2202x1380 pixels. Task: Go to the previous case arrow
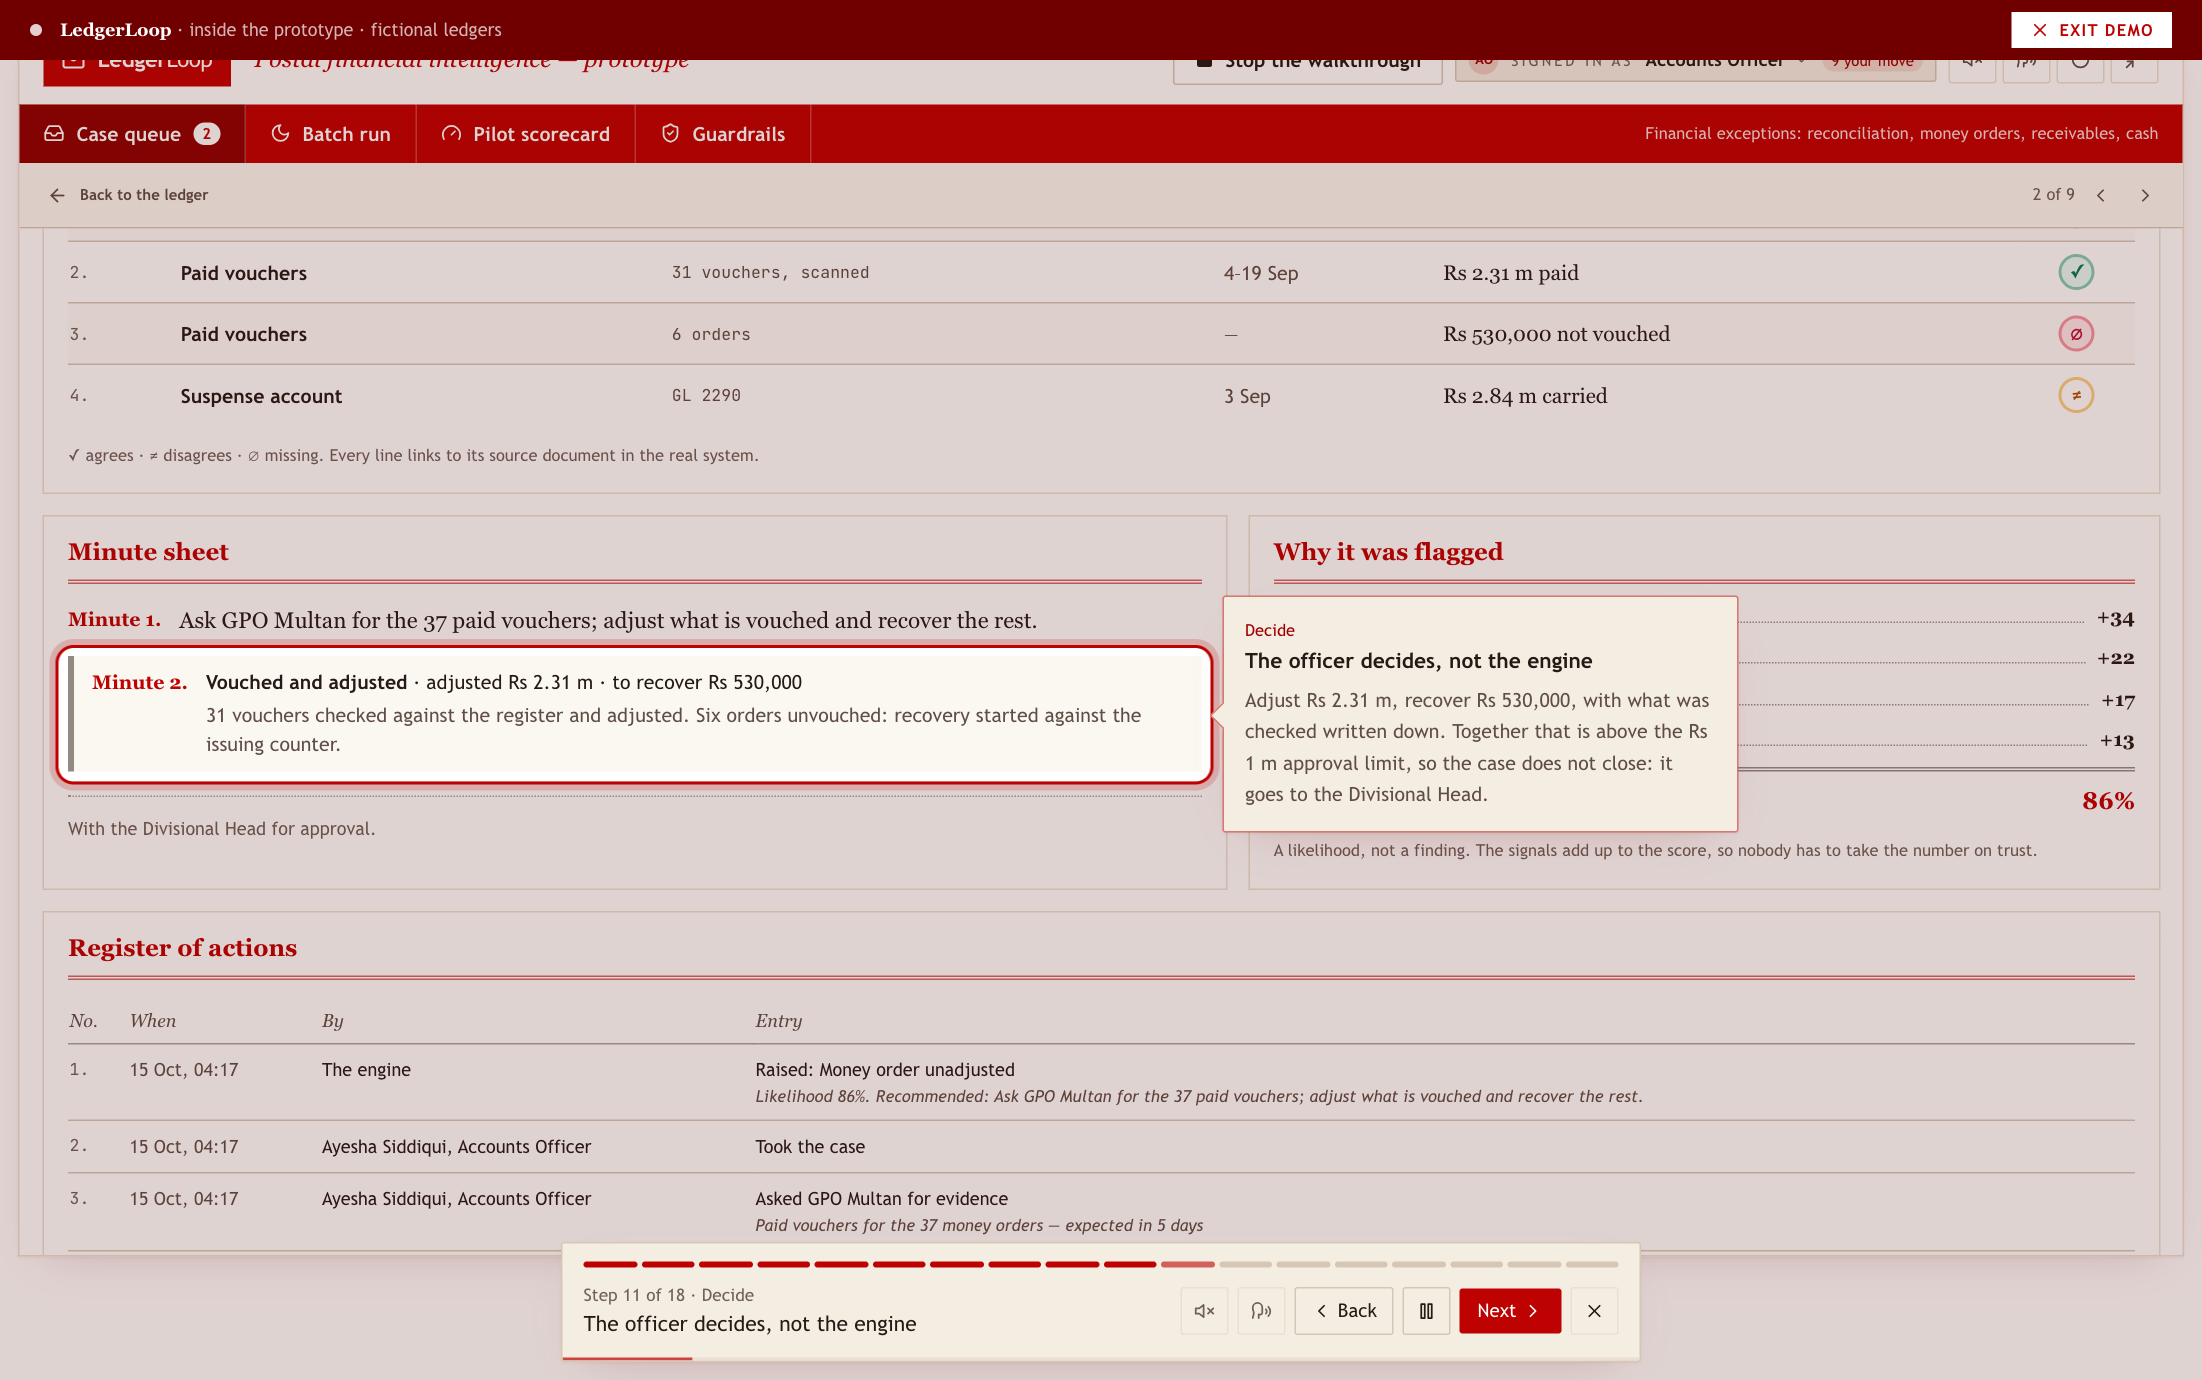[2101, 195]
